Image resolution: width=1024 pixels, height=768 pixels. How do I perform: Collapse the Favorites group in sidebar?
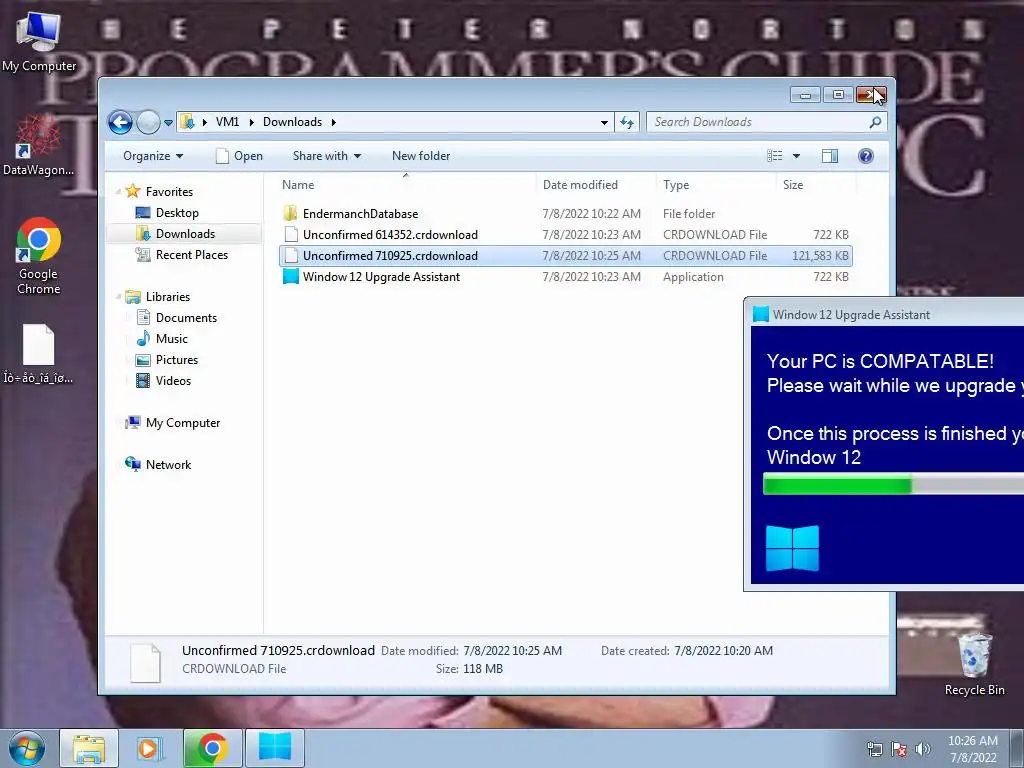118,191
